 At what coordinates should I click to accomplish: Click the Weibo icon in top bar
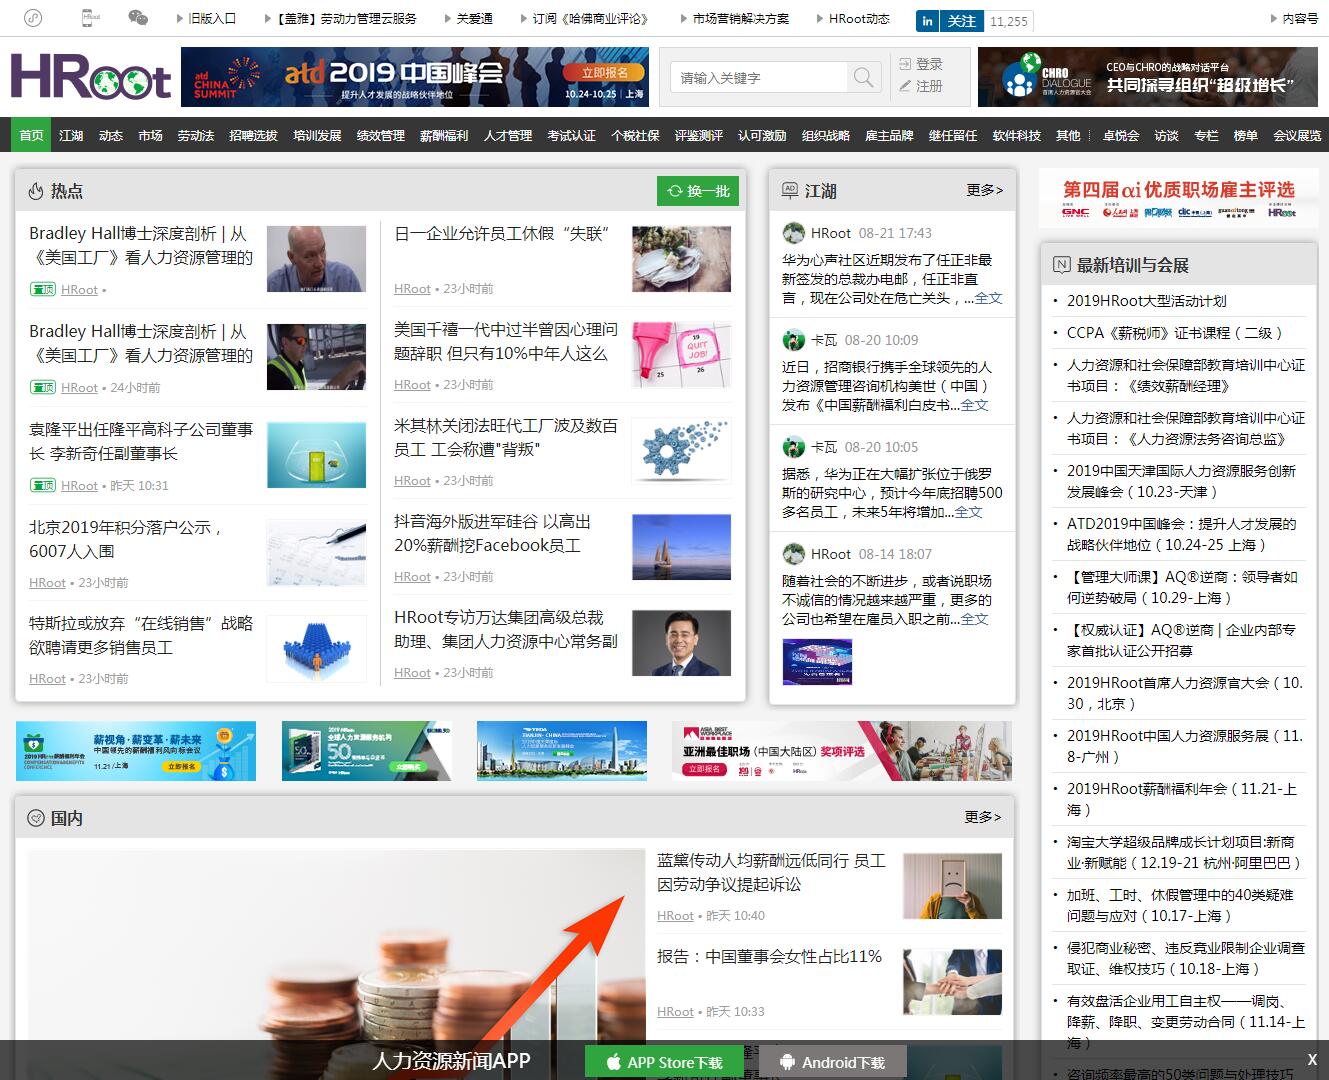(x=33, y=18)
